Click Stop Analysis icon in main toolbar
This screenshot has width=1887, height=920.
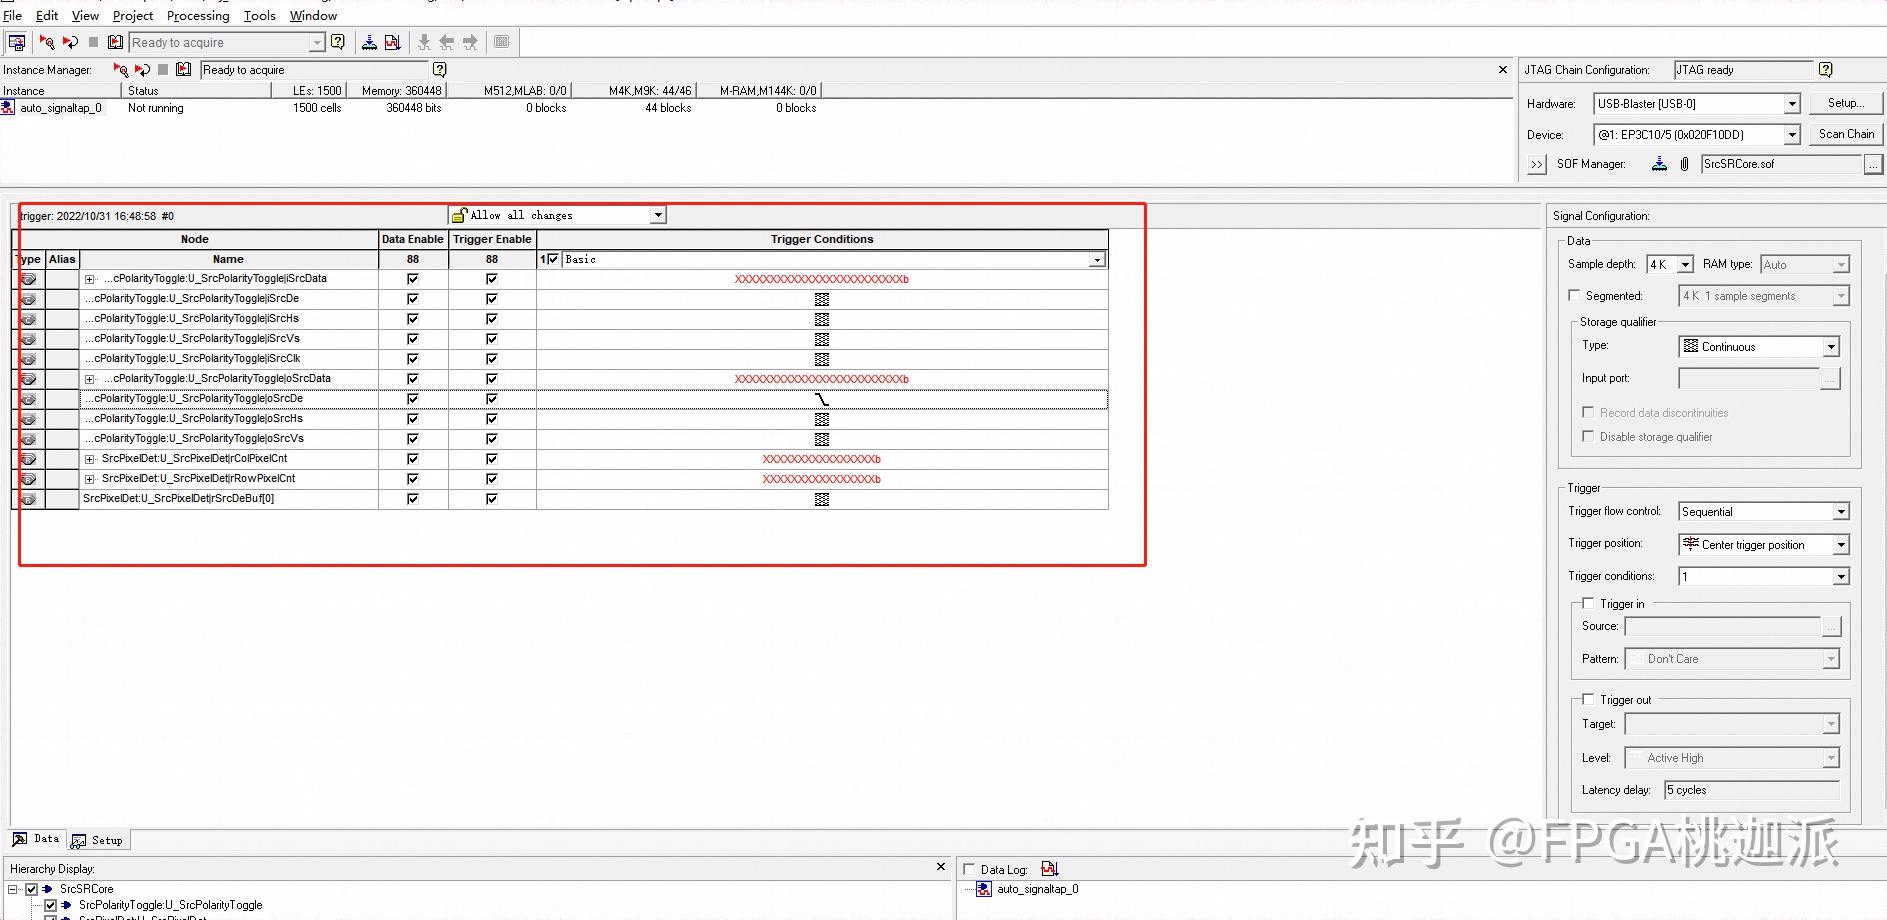93,42
